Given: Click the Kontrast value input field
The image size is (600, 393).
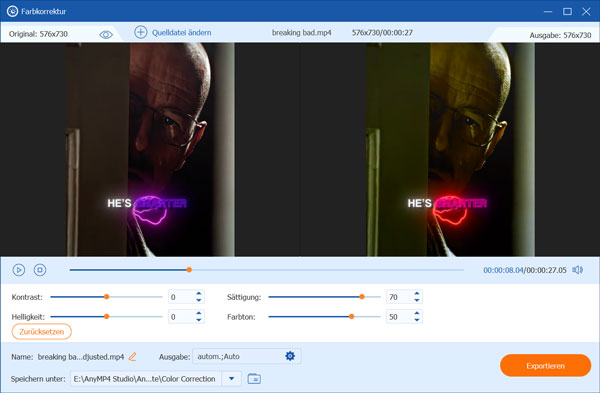Looking at the screenshot, I should pyautogui.click(x=181, y=297).
